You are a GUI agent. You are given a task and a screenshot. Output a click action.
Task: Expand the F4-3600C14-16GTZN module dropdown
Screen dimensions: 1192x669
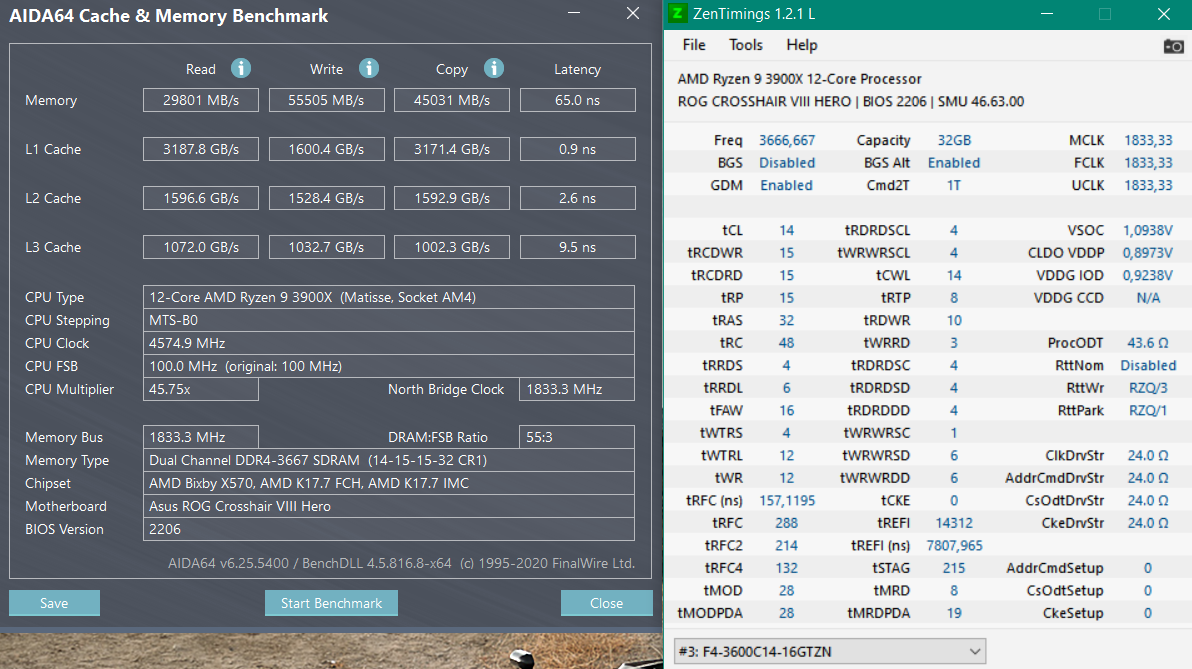click(x=830, y=652)
